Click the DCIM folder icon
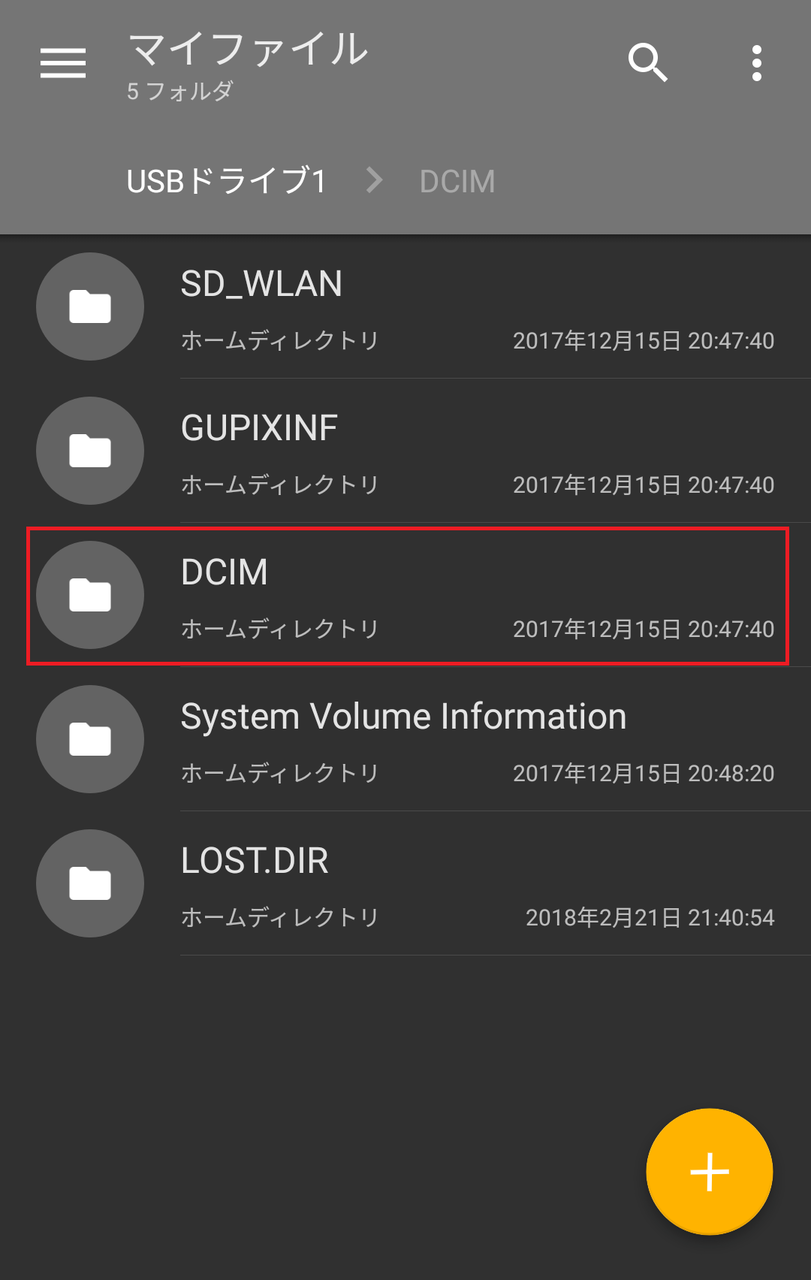 (90, 595)
